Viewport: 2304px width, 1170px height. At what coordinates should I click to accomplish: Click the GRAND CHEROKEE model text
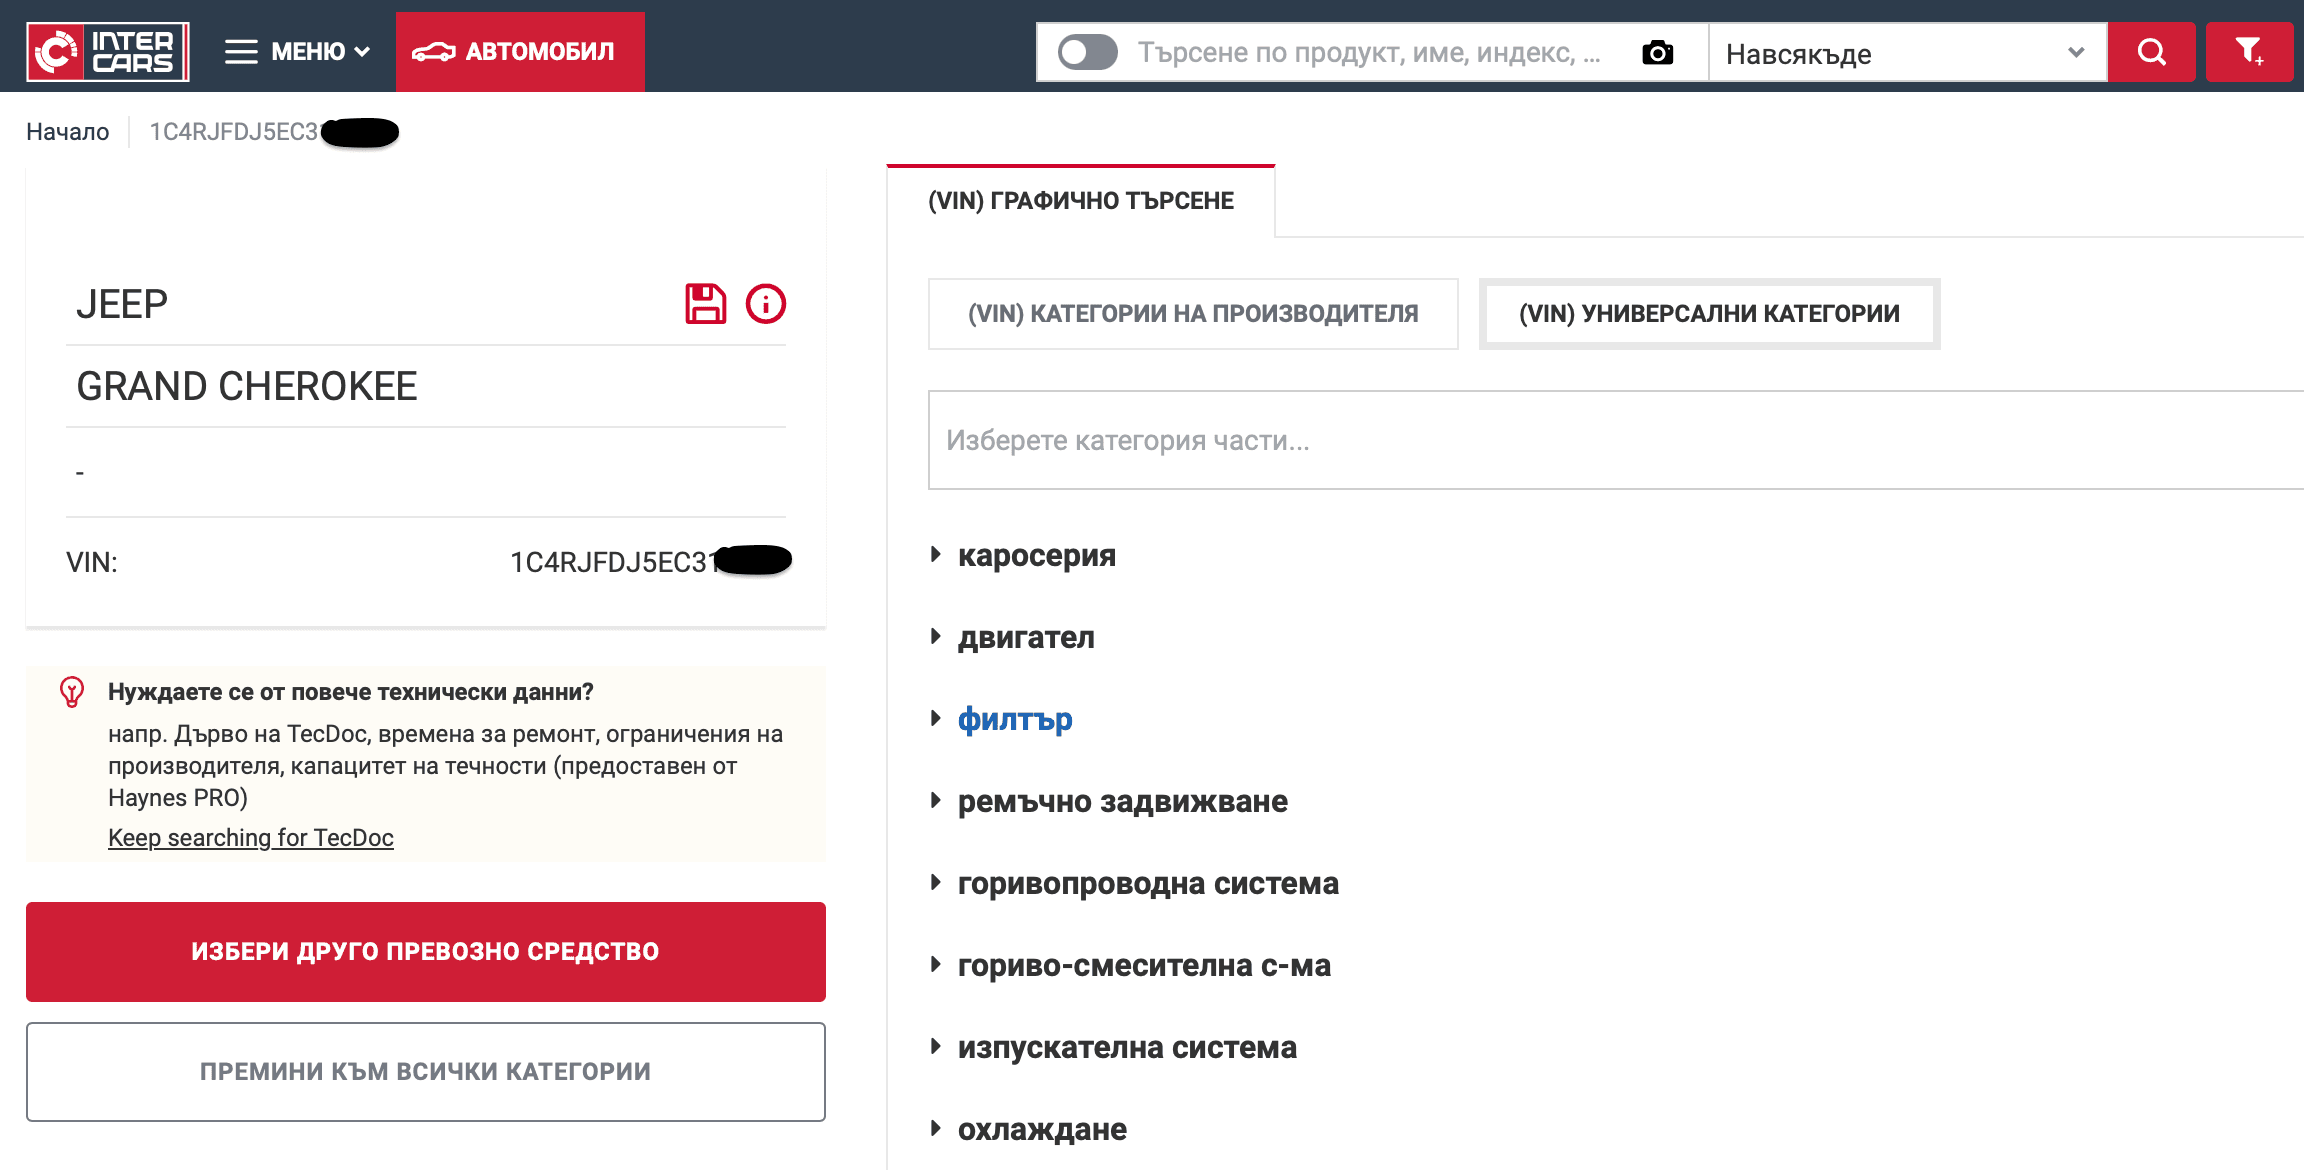coord(247,386)
